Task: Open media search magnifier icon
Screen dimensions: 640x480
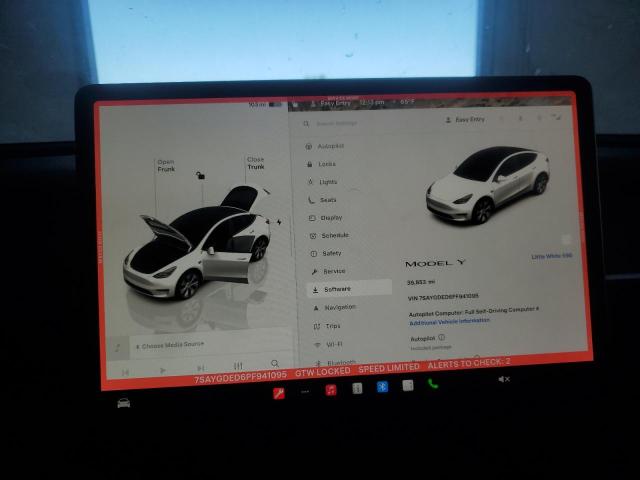Action: (275, 363)
